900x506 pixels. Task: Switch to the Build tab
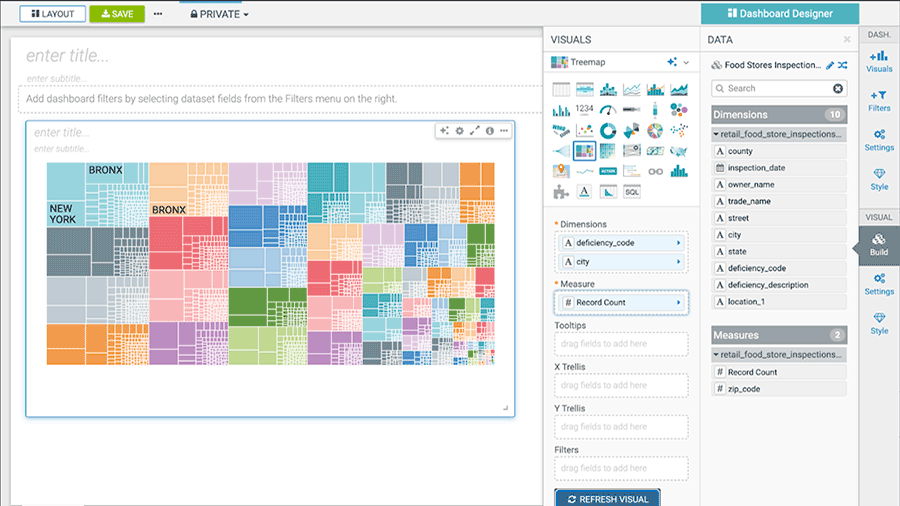(x=879, y=245)
